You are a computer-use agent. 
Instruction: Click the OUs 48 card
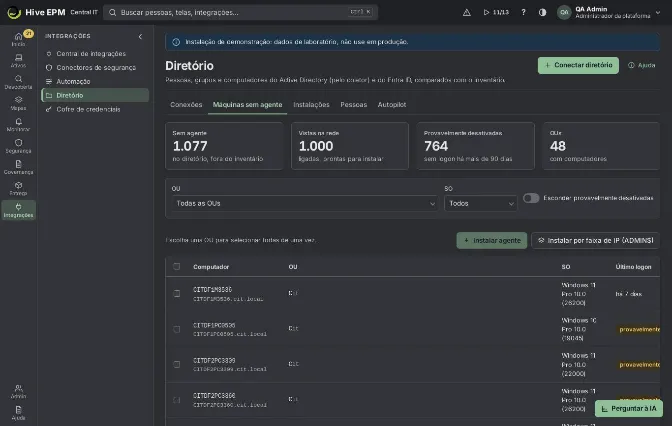click(x=601, y=146)
